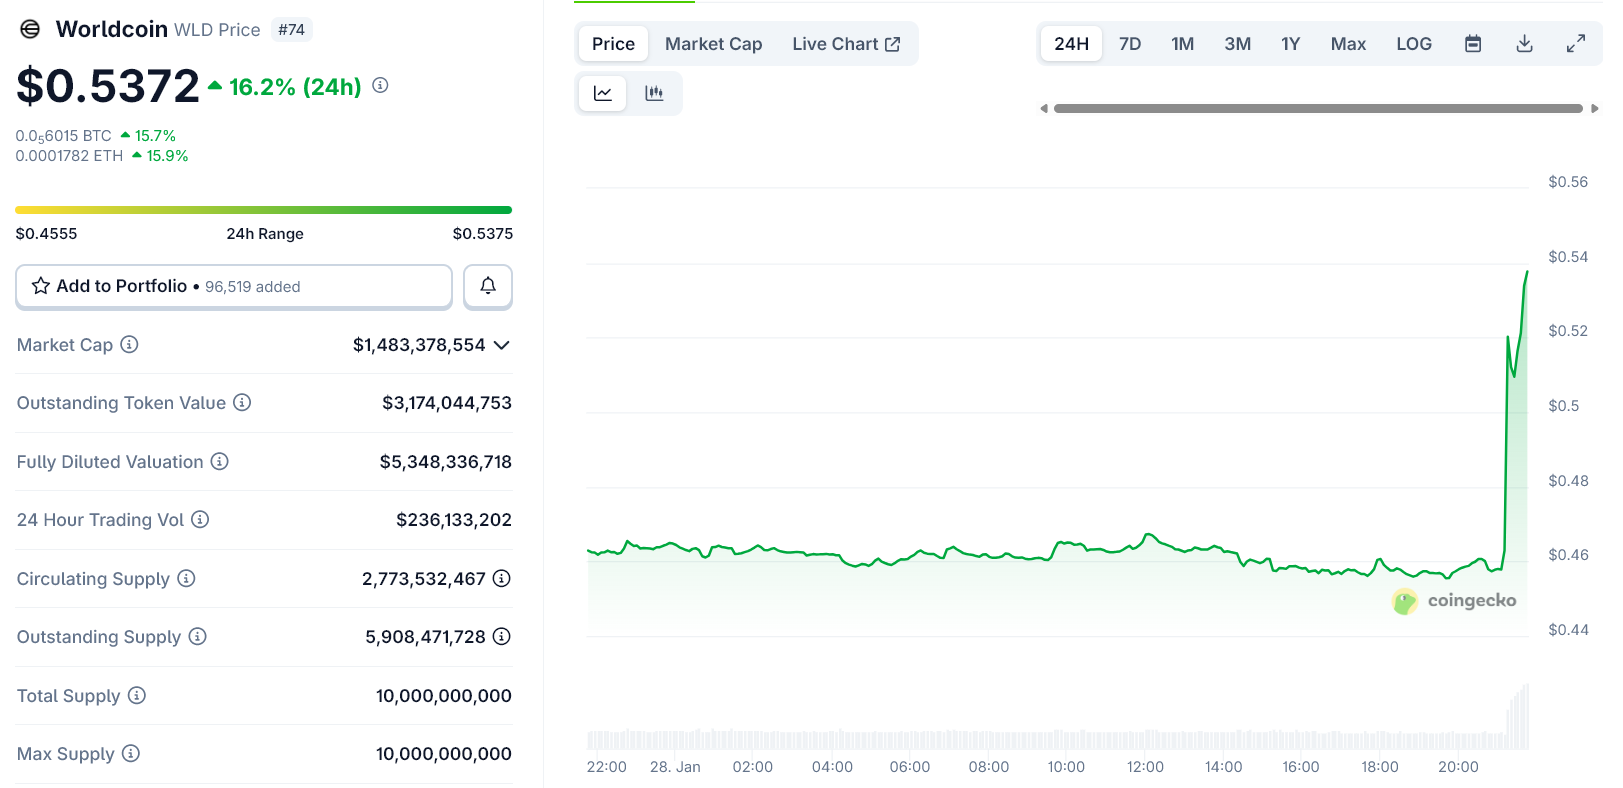Toggle the LOG scale option
Screen dimensions: 1623x788
point(1413,44)
